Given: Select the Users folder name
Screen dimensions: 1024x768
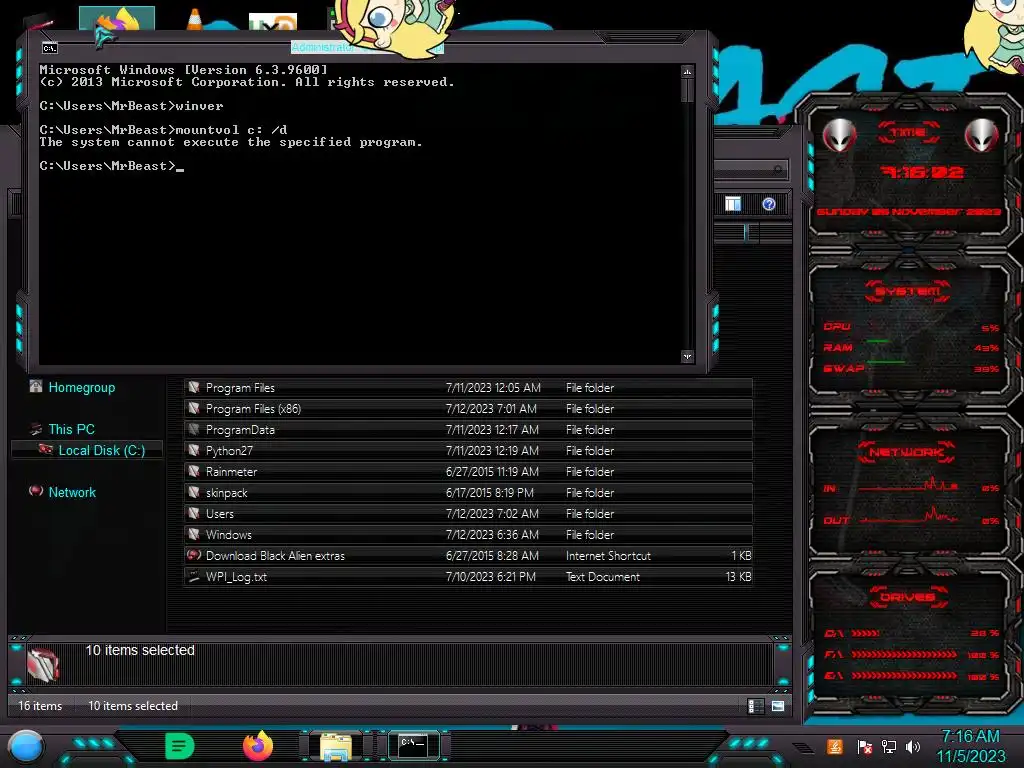Looking at the screenshot, I should click(x=219, y=513).
